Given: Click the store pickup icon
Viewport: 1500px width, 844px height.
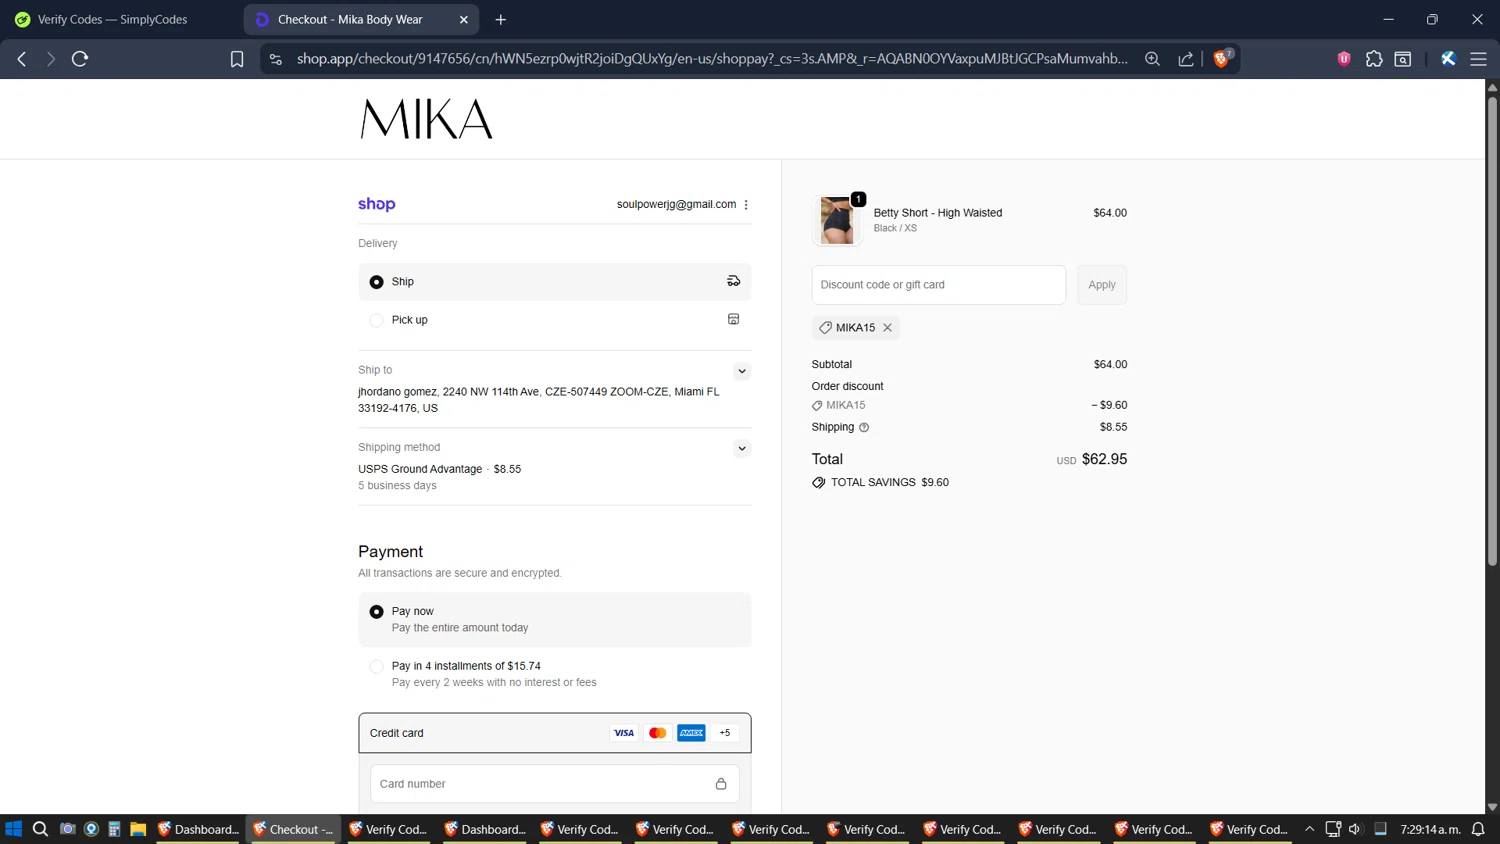Looking at the screenshot, I should [733, 319].
